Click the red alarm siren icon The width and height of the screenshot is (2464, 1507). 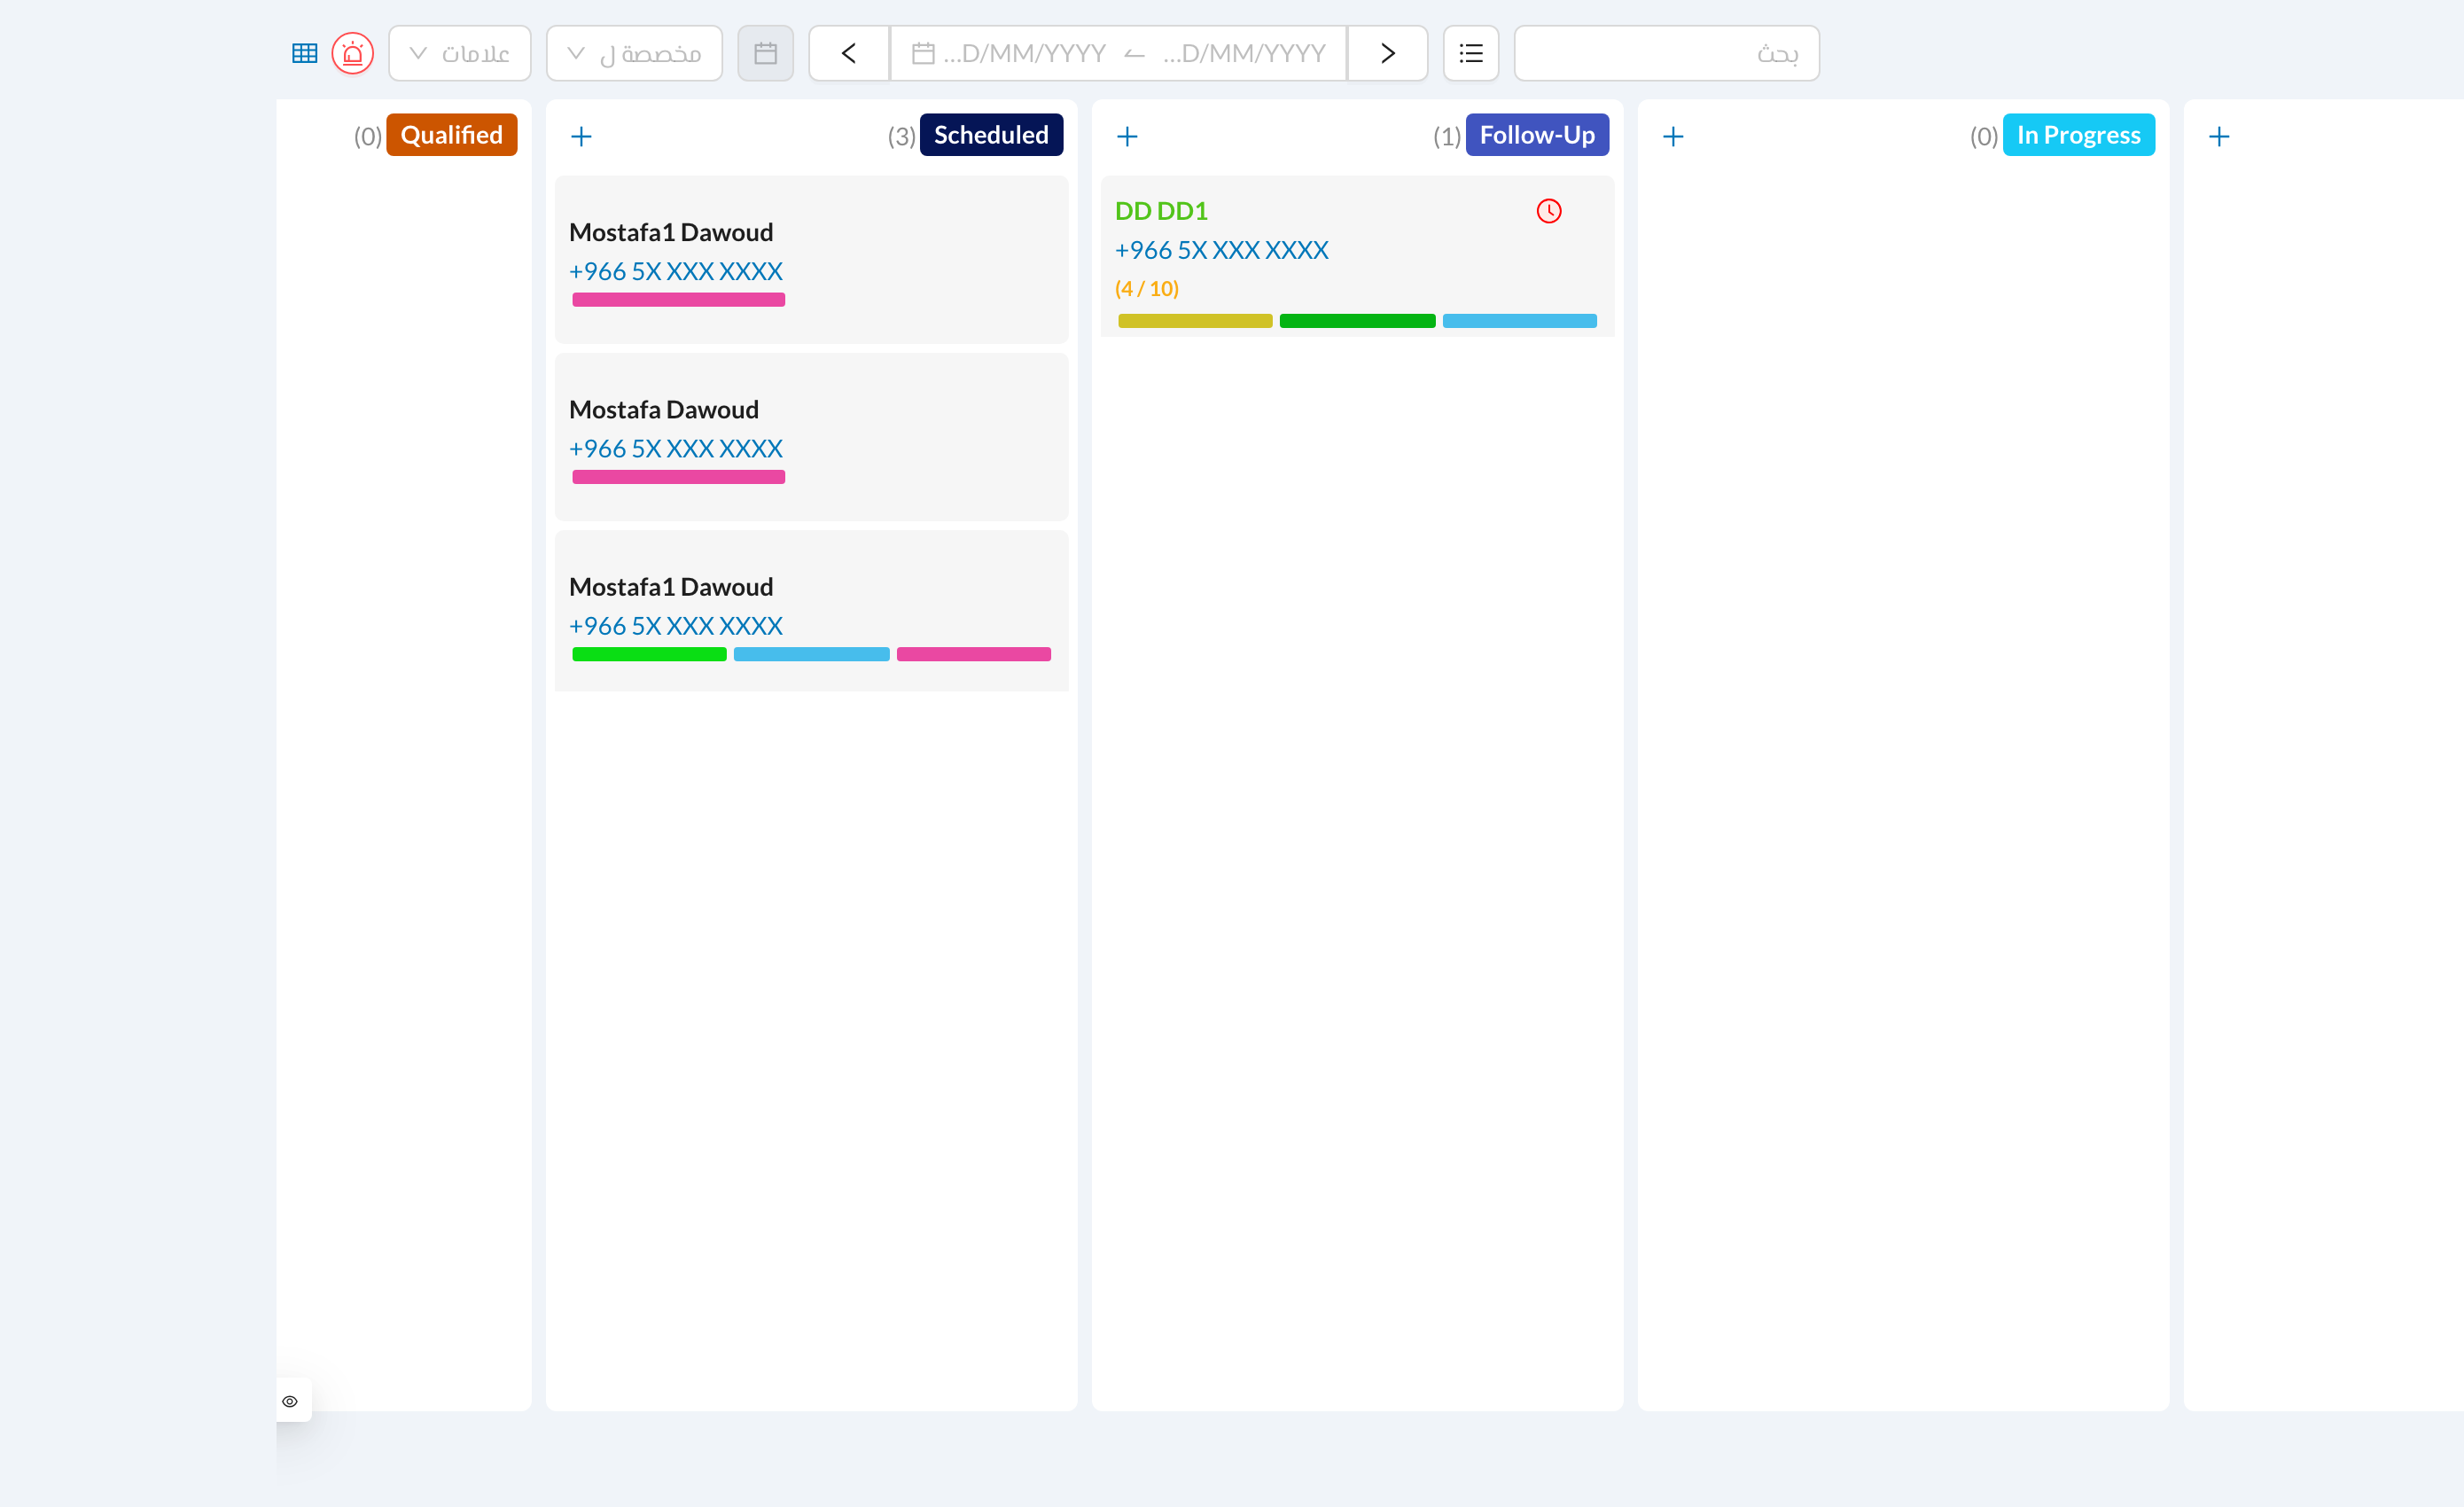point(353,53)
